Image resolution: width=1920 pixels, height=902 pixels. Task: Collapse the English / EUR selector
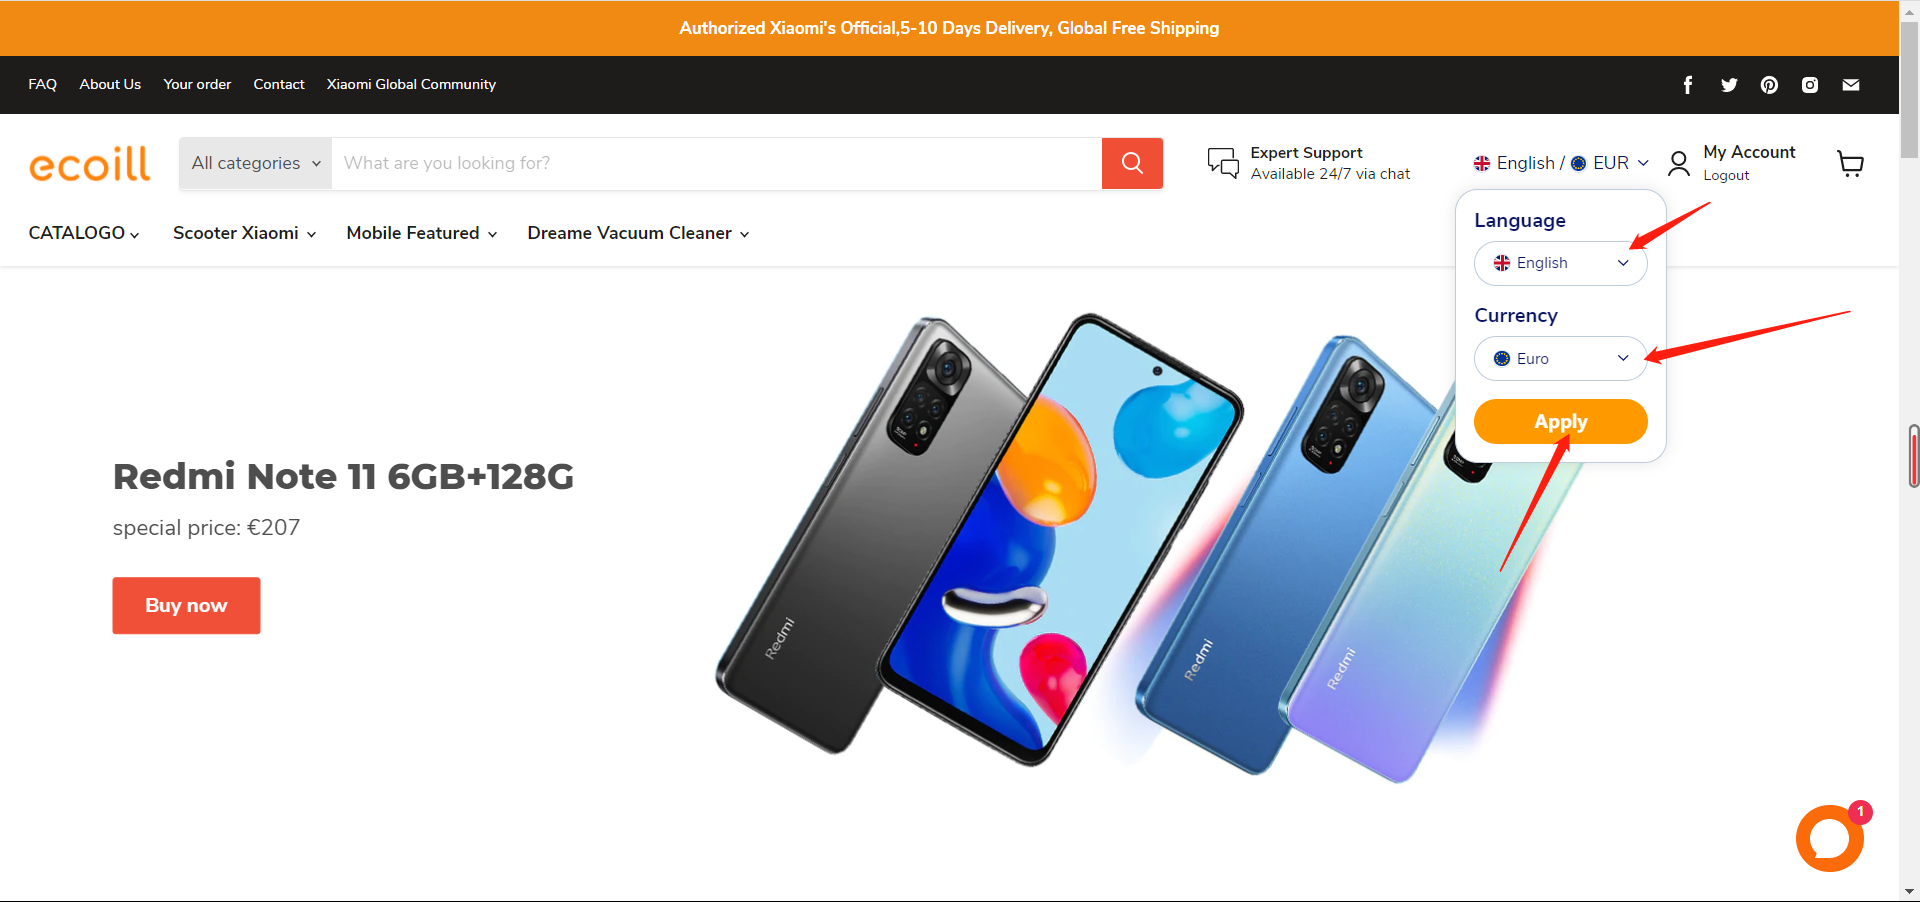click(1560, 163)
